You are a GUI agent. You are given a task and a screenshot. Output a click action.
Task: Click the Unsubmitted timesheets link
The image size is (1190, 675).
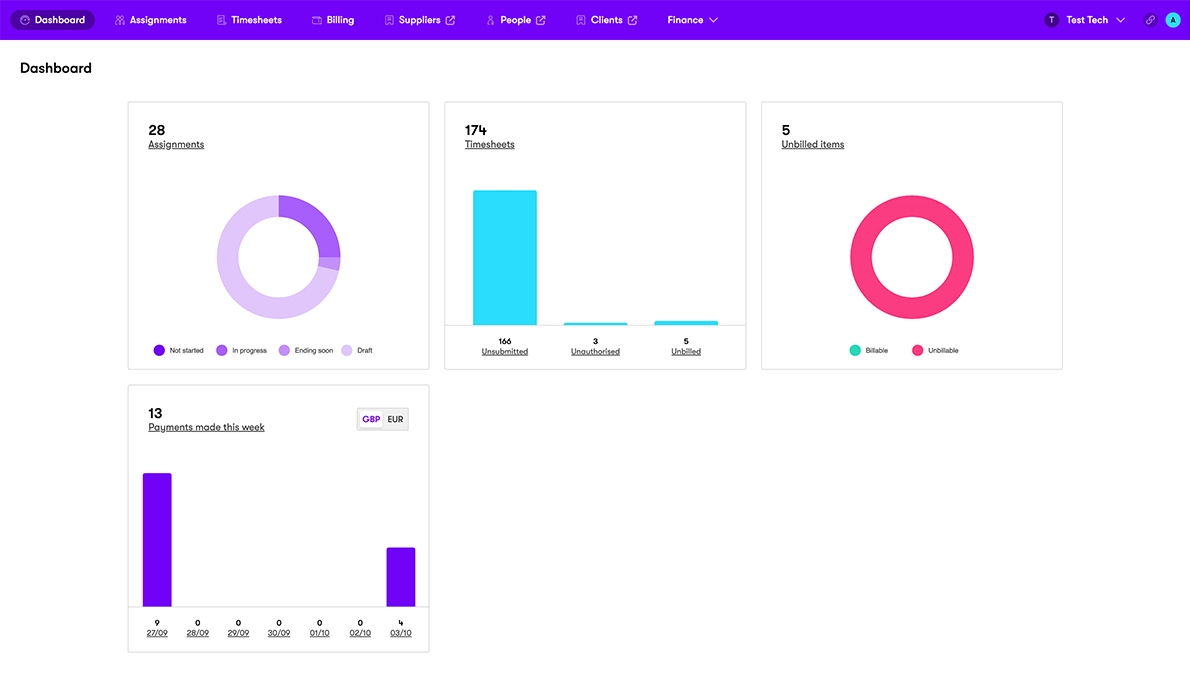click(505, 352)
